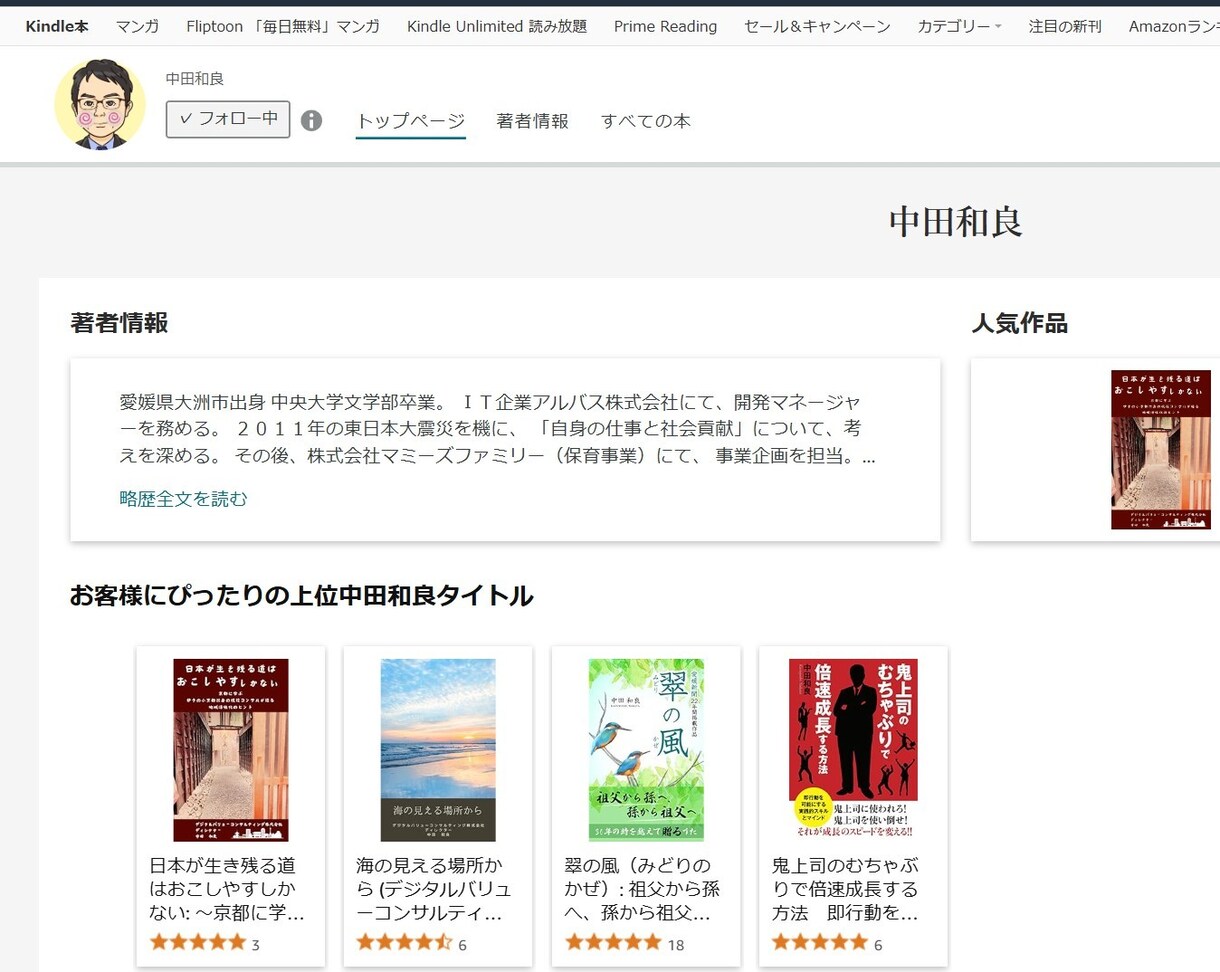Select Prime Reading in navigation bar

665,26
